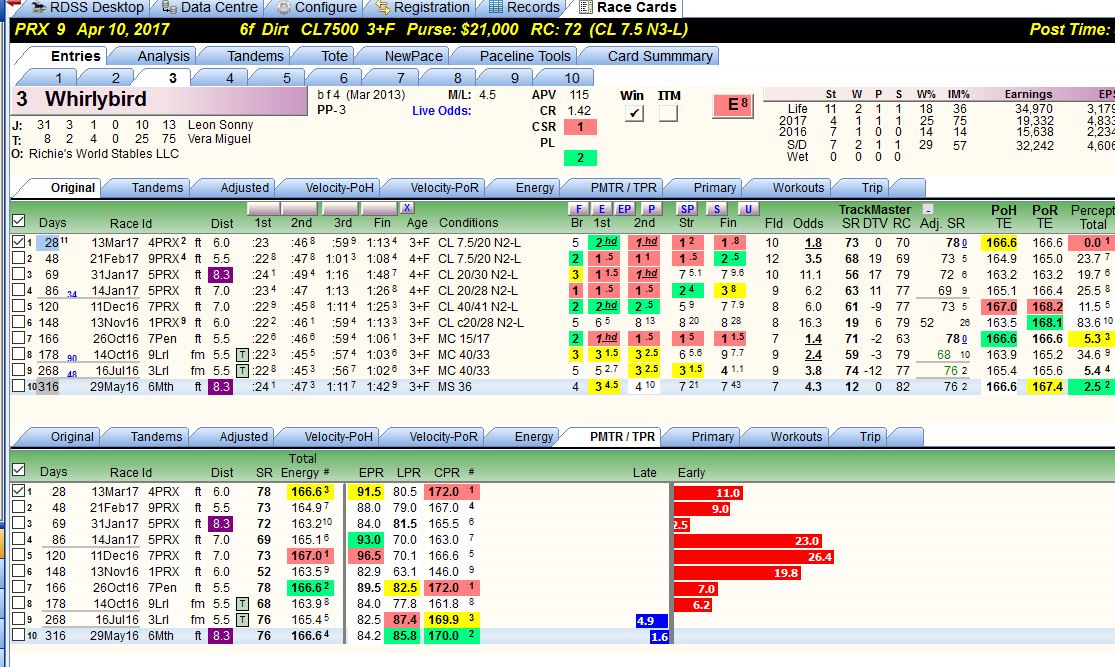Screen dimensions: 1115x667
Task: Click the T turf marker on 16Jul16 row
Action: [x=242, y=370]
